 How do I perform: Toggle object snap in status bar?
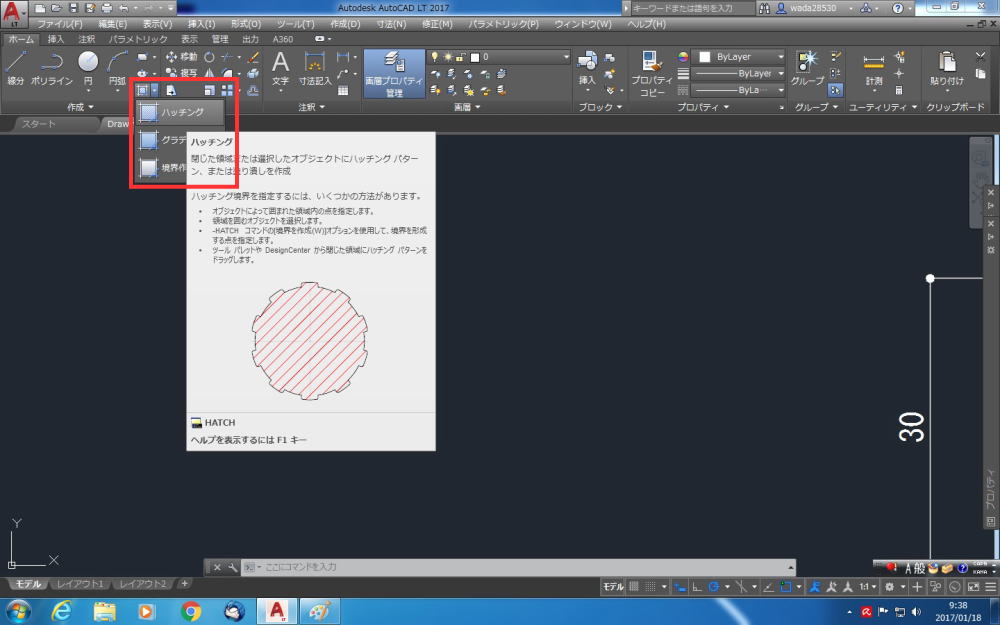786,587
